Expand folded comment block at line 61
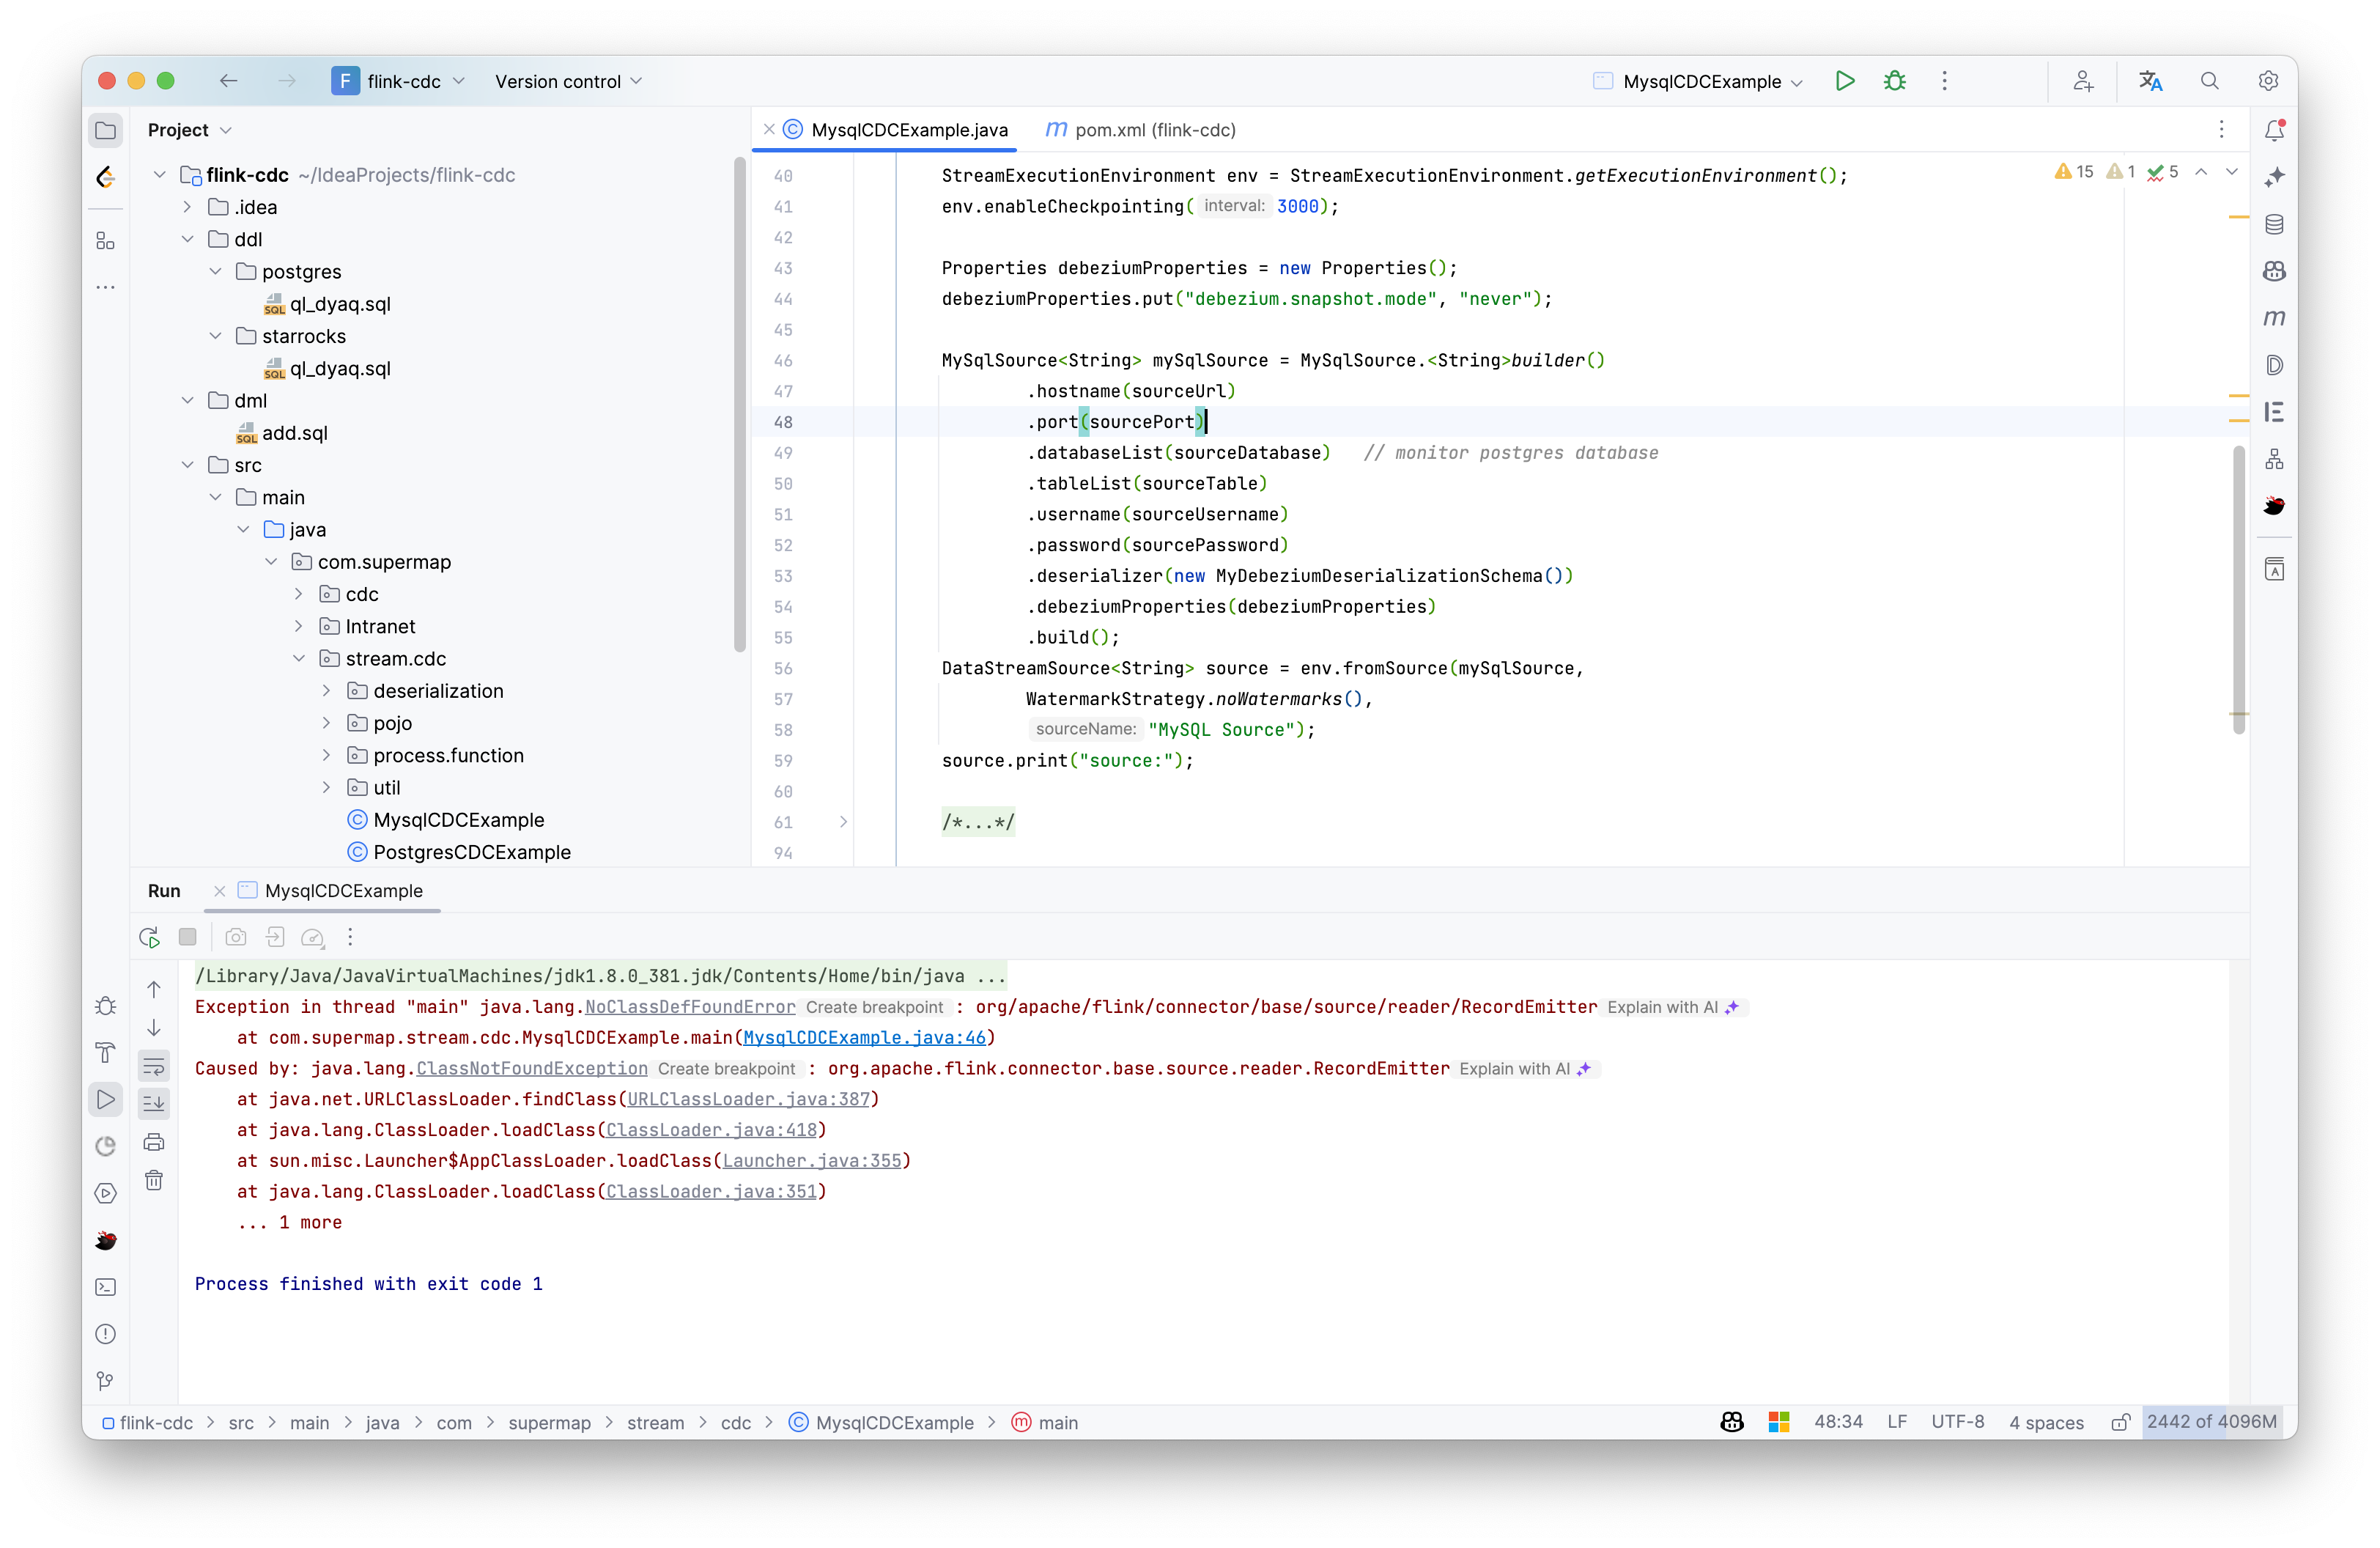This screenshot has width=2380, height=1548. tap(843, 822)
